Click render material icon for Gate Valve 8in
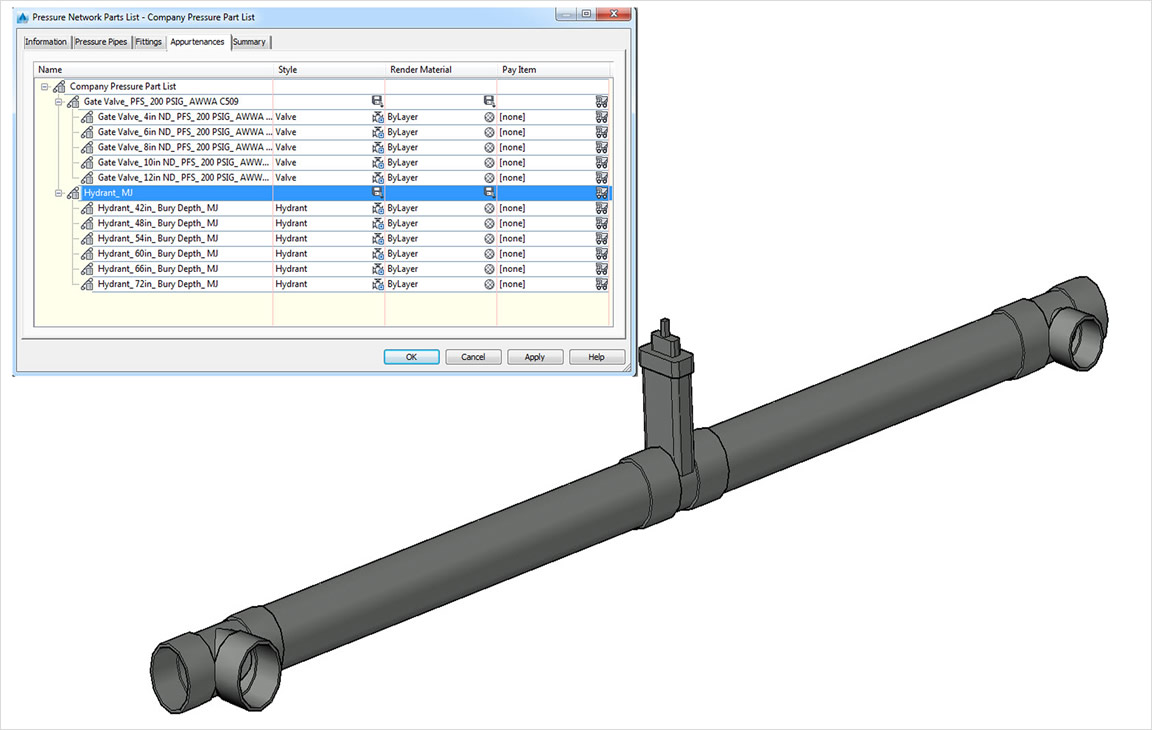 489,148
